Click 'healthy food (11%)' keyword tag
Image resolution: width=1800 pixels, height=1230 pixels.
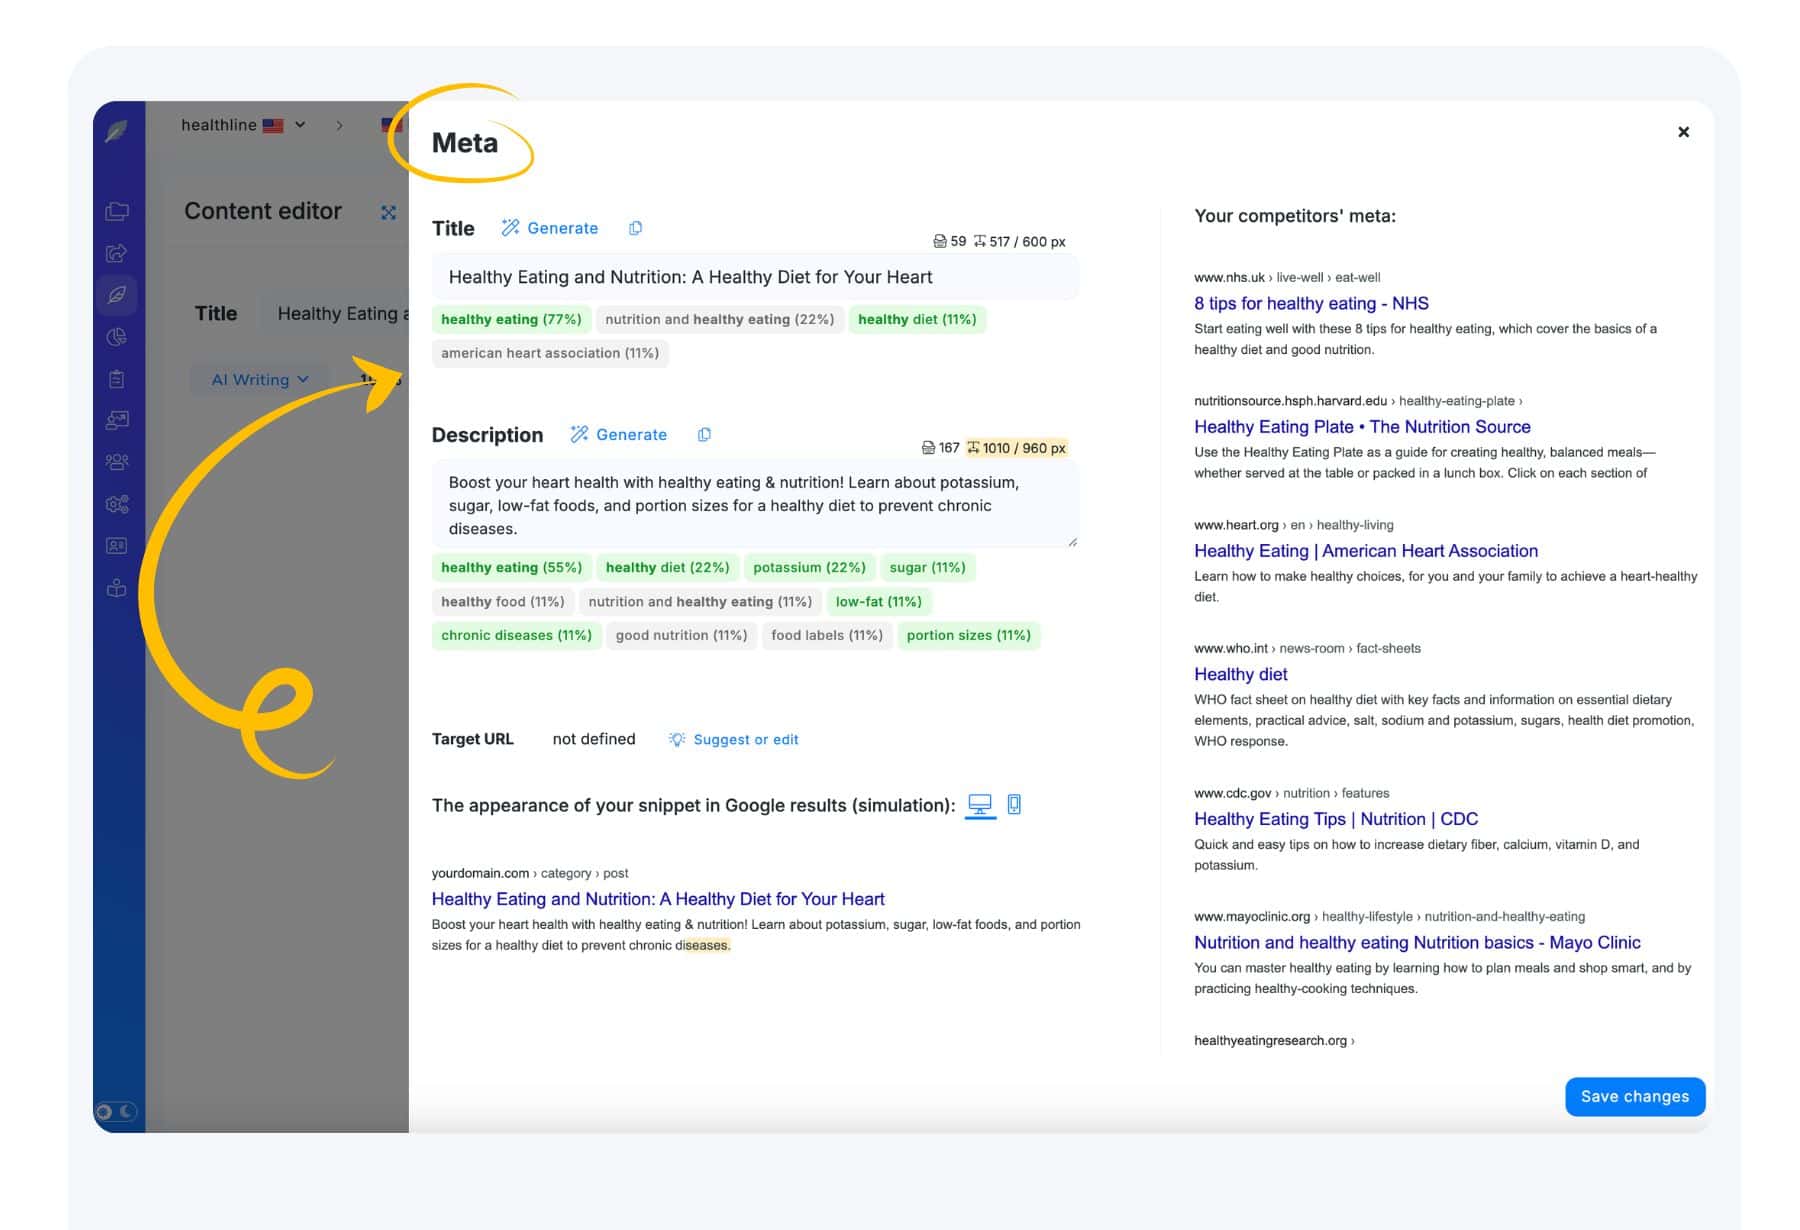503,601
